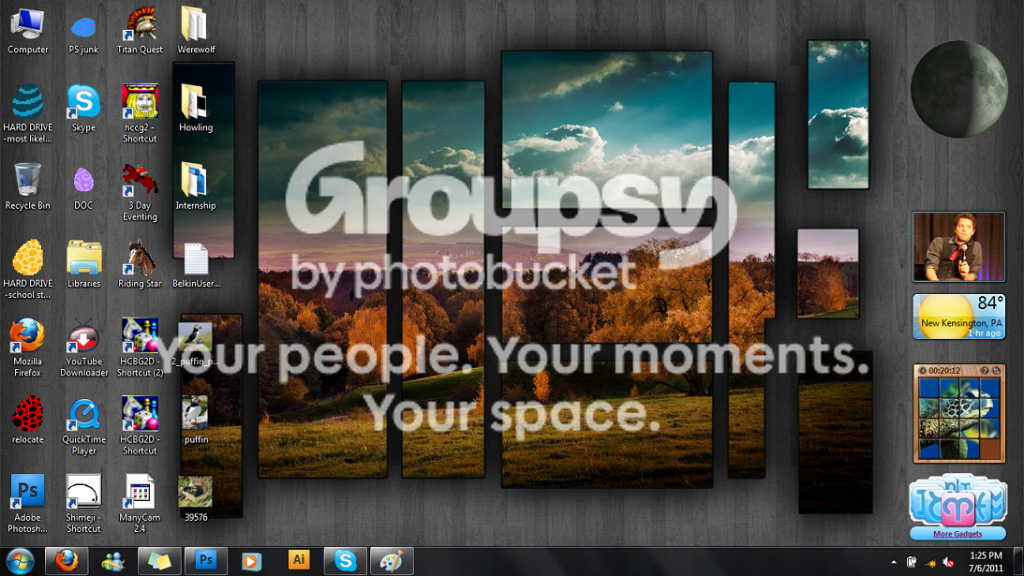Open the media player taskbar icon
1024x576 pixels.
pos(251,561)
